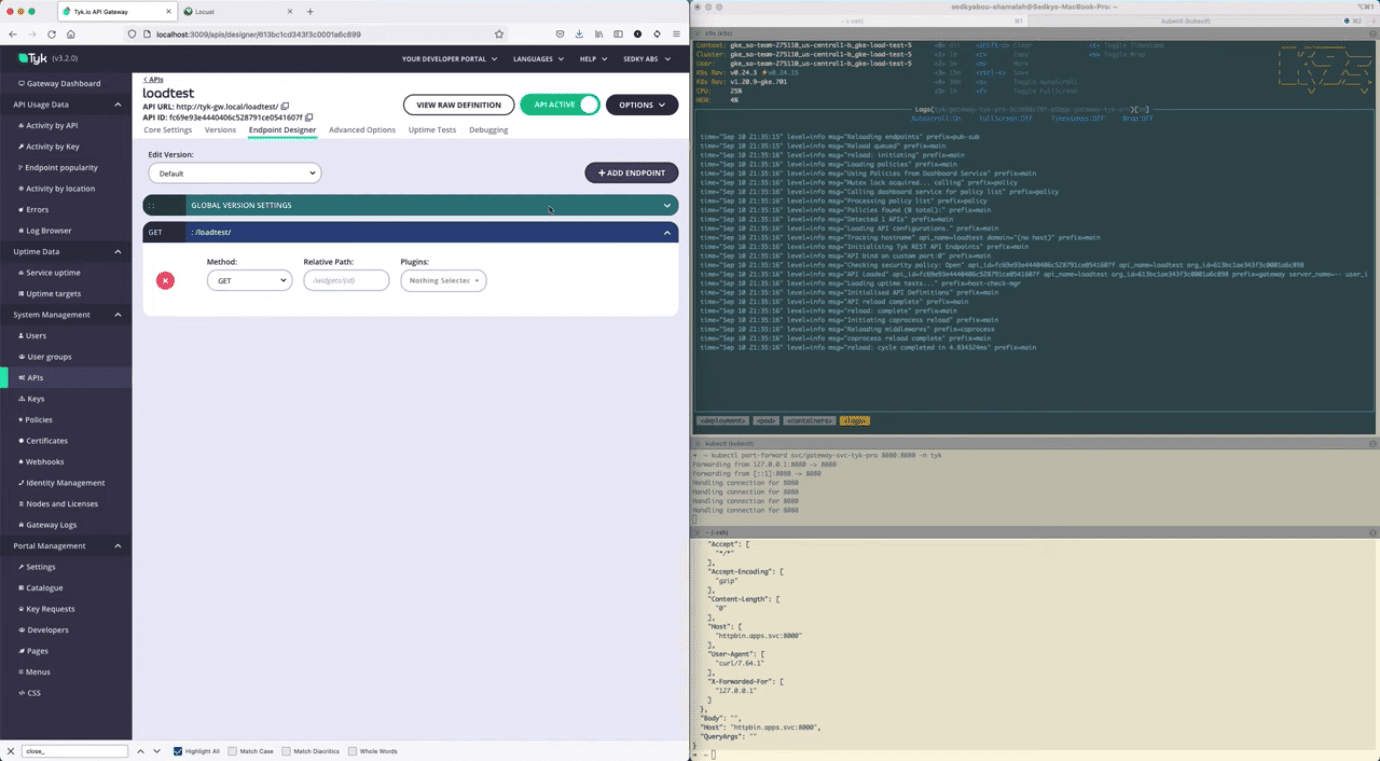This screenshot has width=1380, height=761.
Task: Enable Whole Words option
Action: (352, 751)
